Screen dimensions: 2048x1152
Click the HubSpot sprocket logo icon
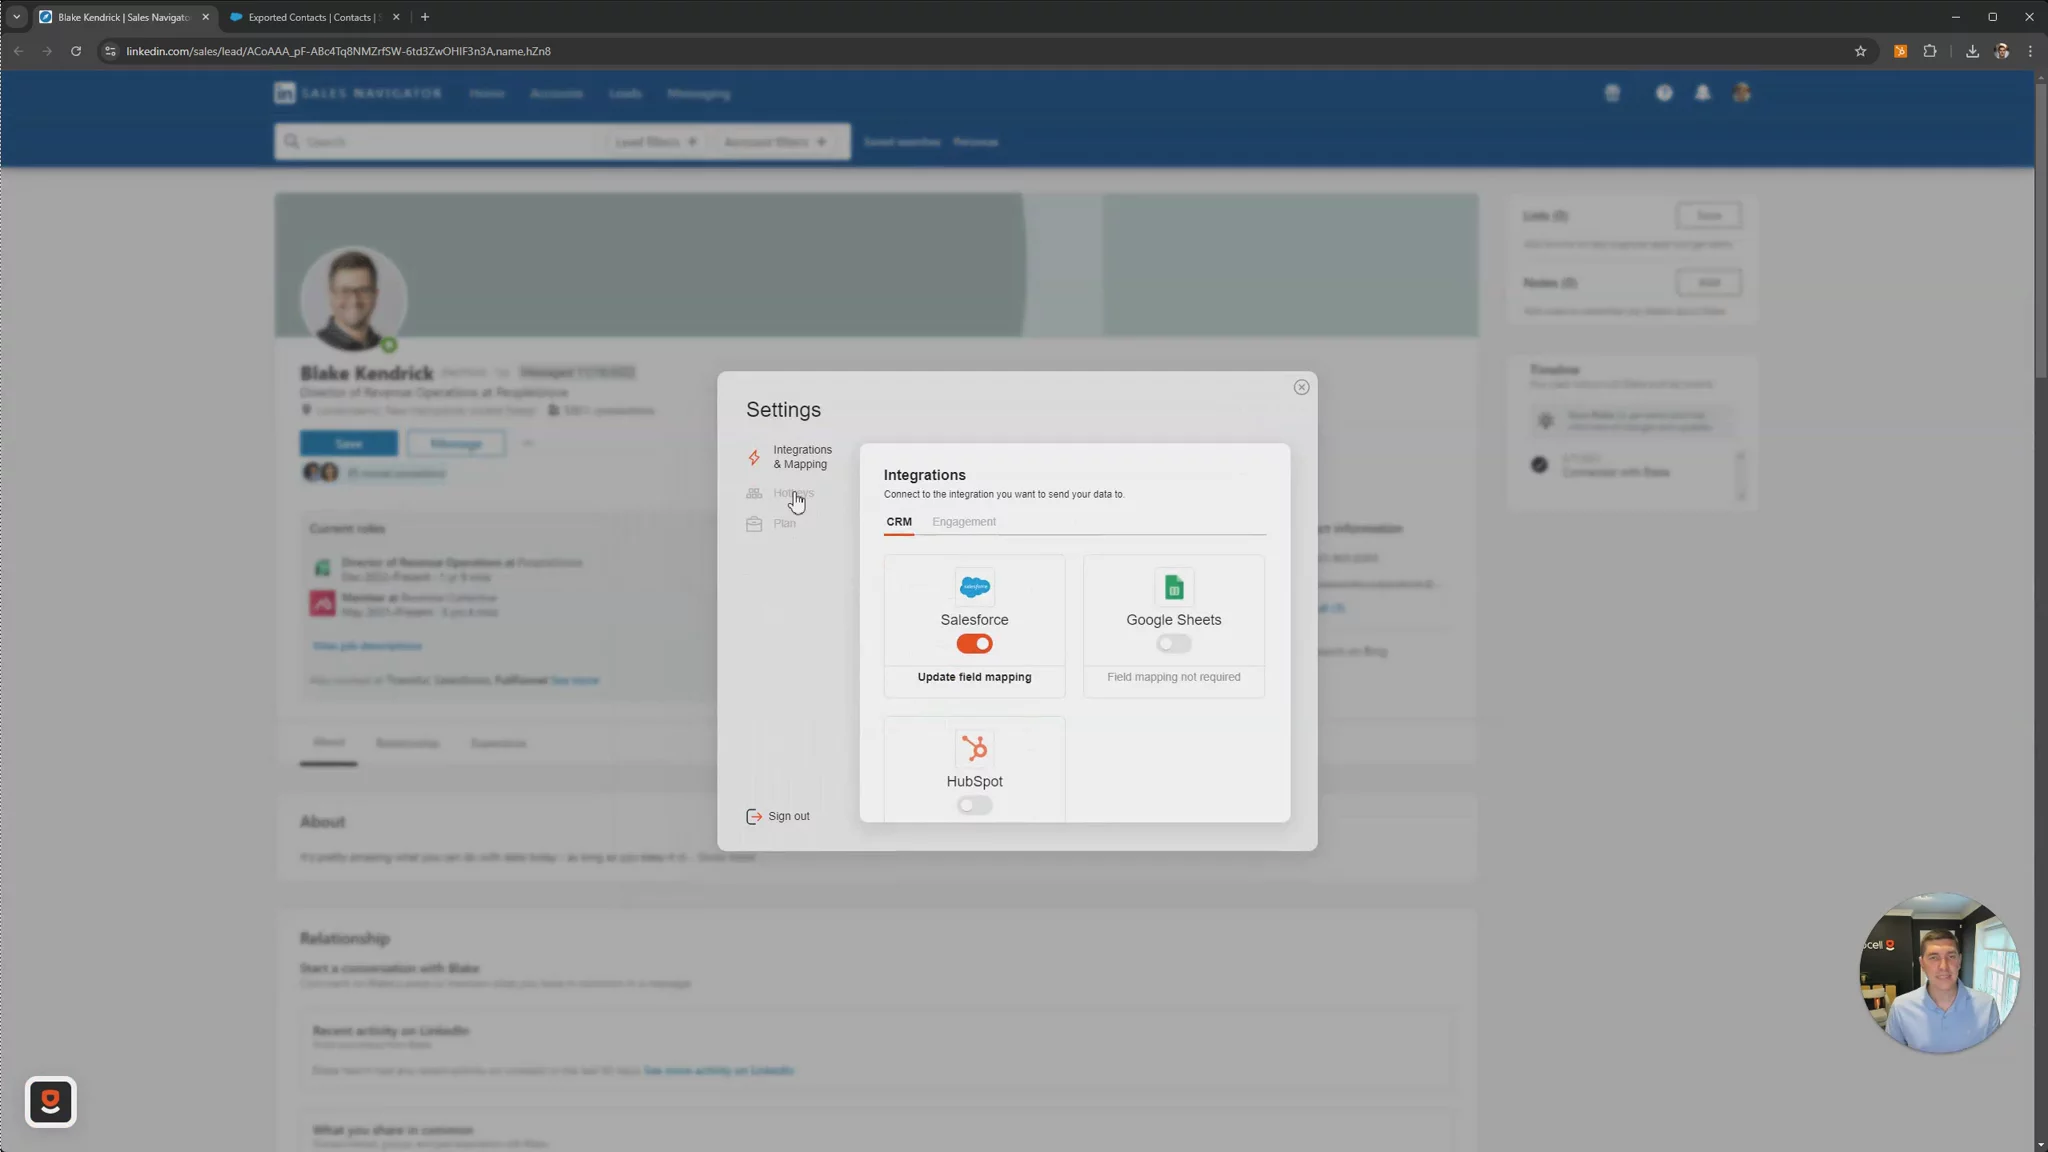(974, 748)
